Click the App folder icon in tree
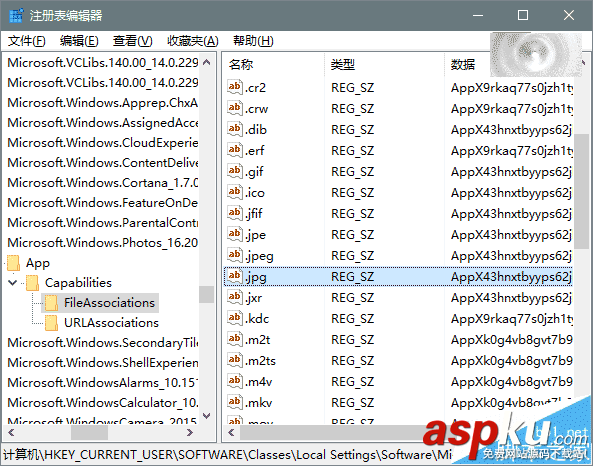This screenshot has width=593, height=466. [x=14, y=263]
